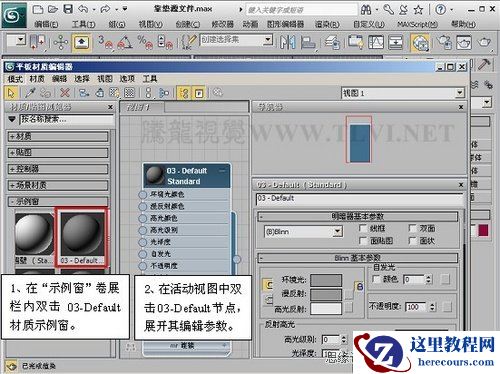The height and width of the screenshot is (374, 500).
Task: Enable the 面贴图 face map checkbox
Action: pyautogui.click(x=363, y=241)
